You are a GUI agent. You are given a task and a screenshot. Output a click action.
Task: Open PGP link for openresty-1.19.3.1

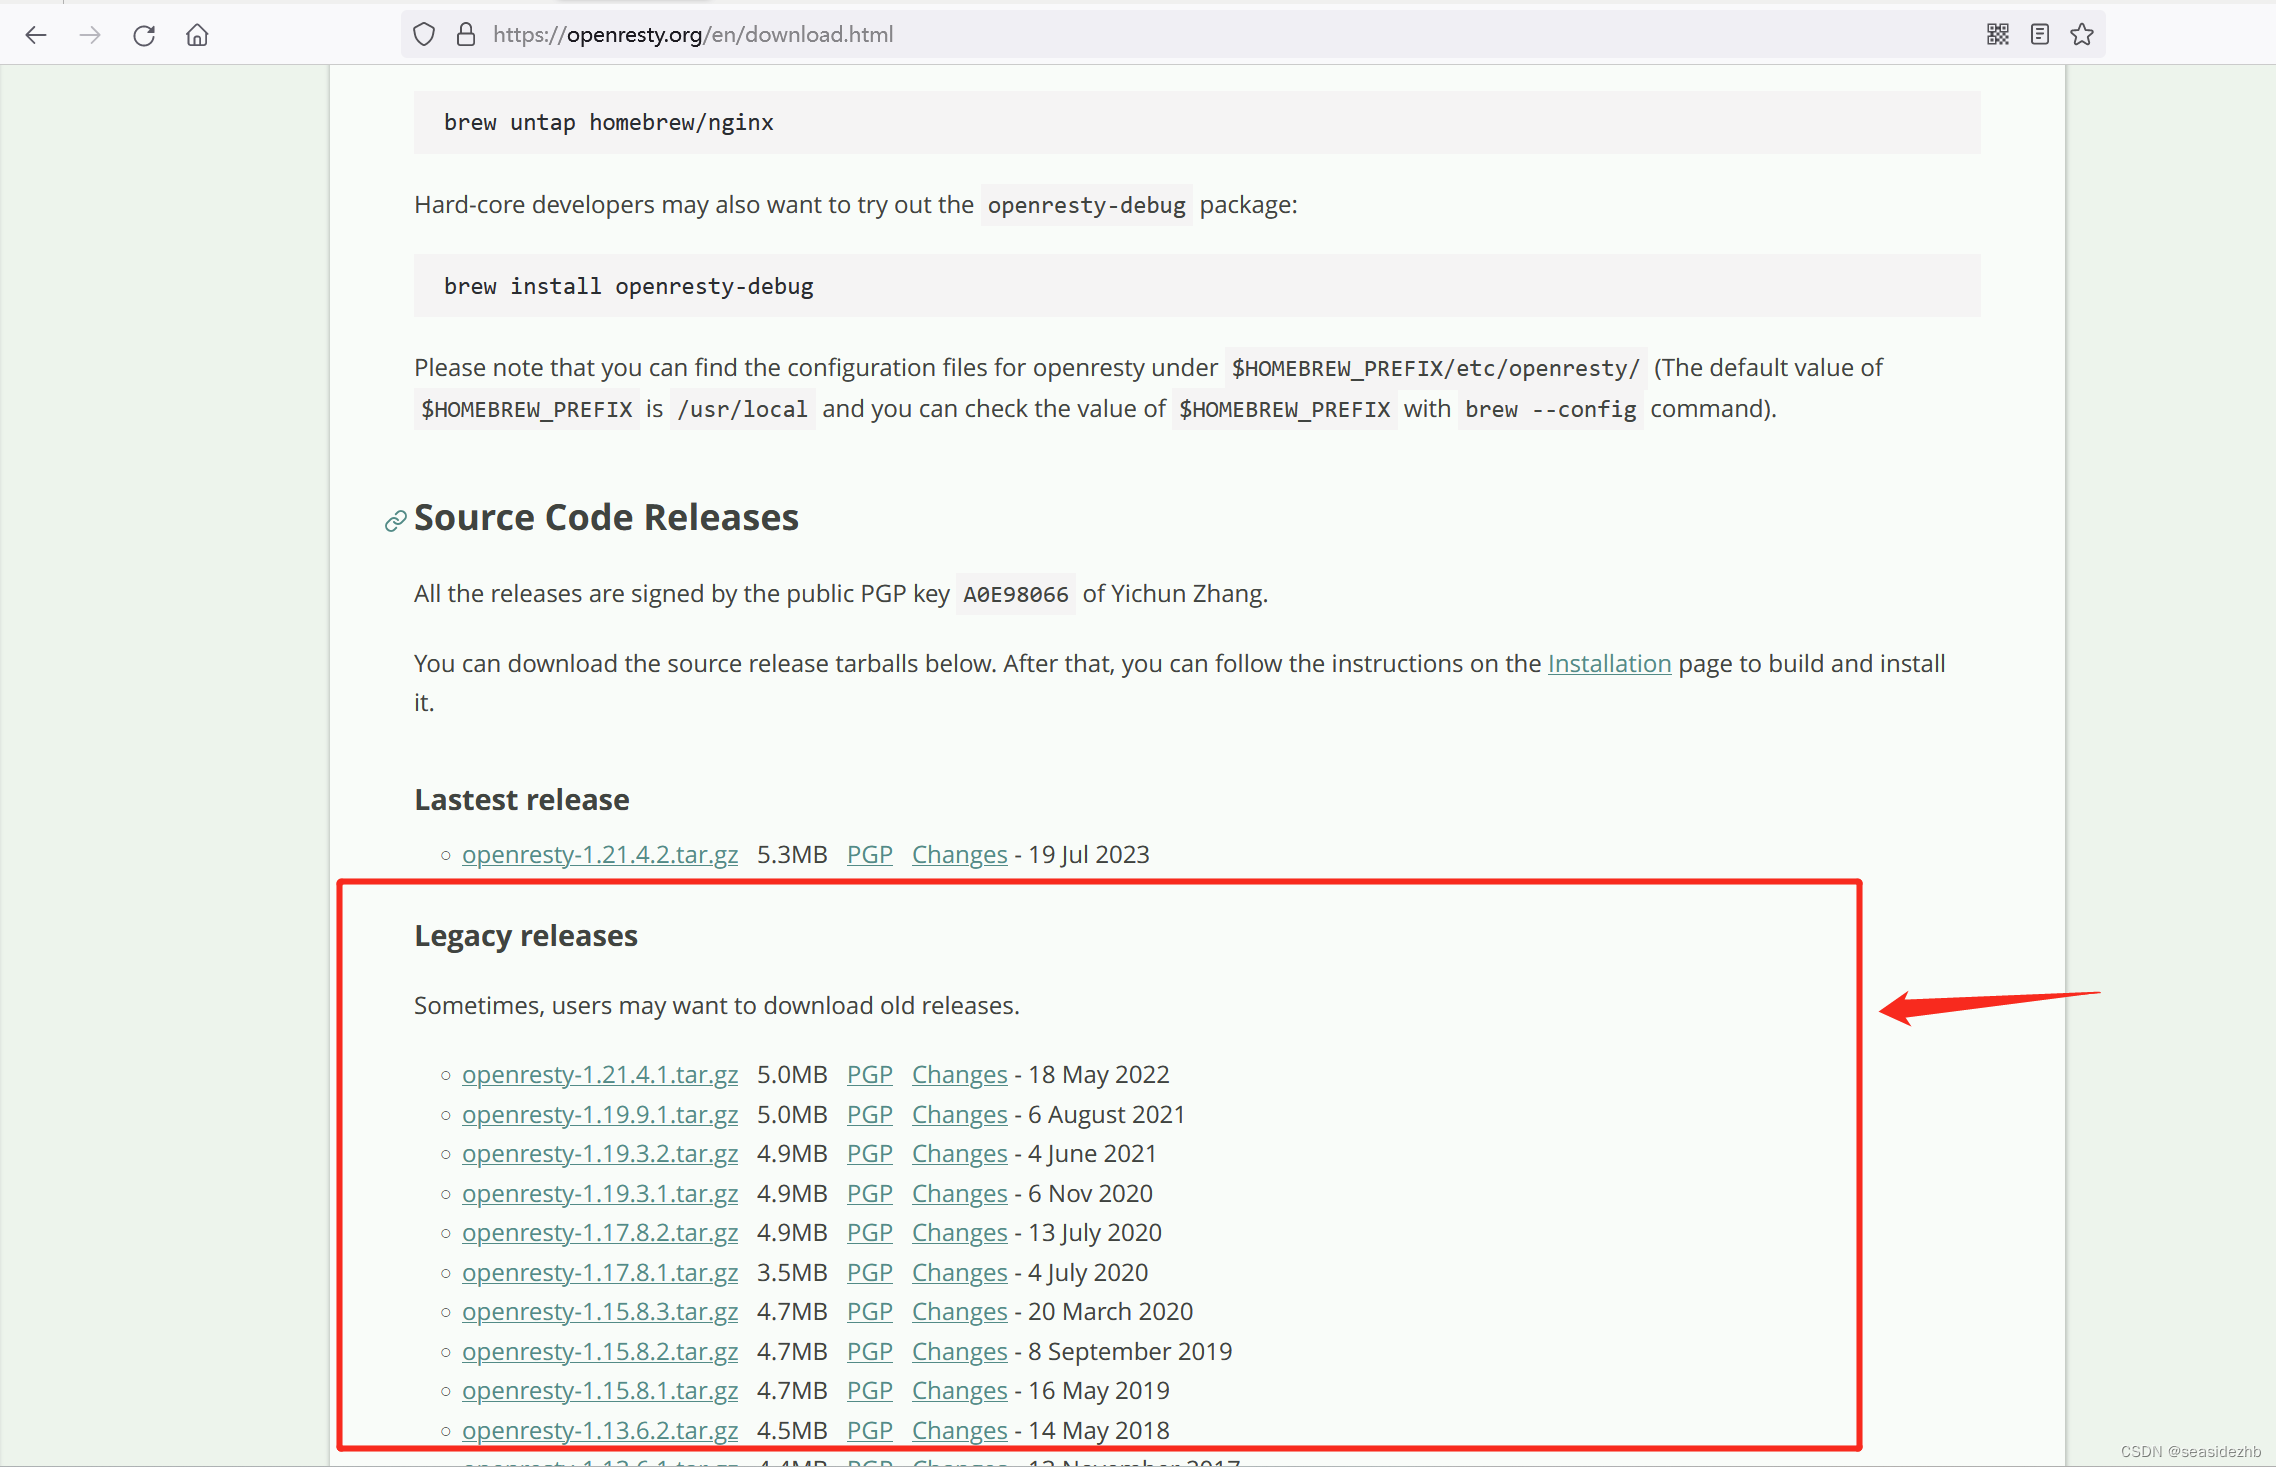point(870,1194)
